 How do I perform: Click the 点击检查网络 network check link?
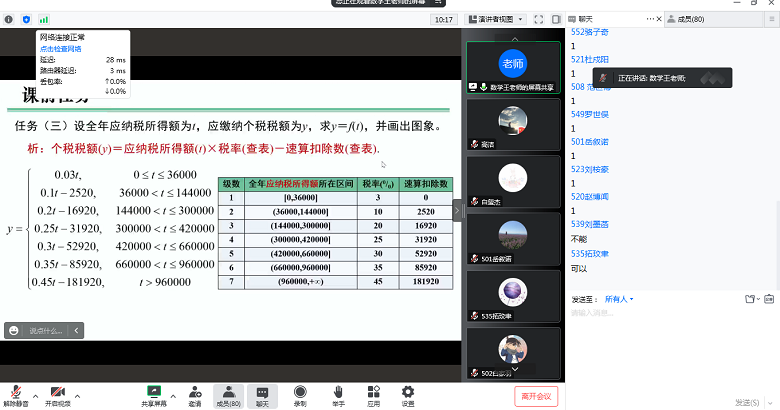(60, 48)
